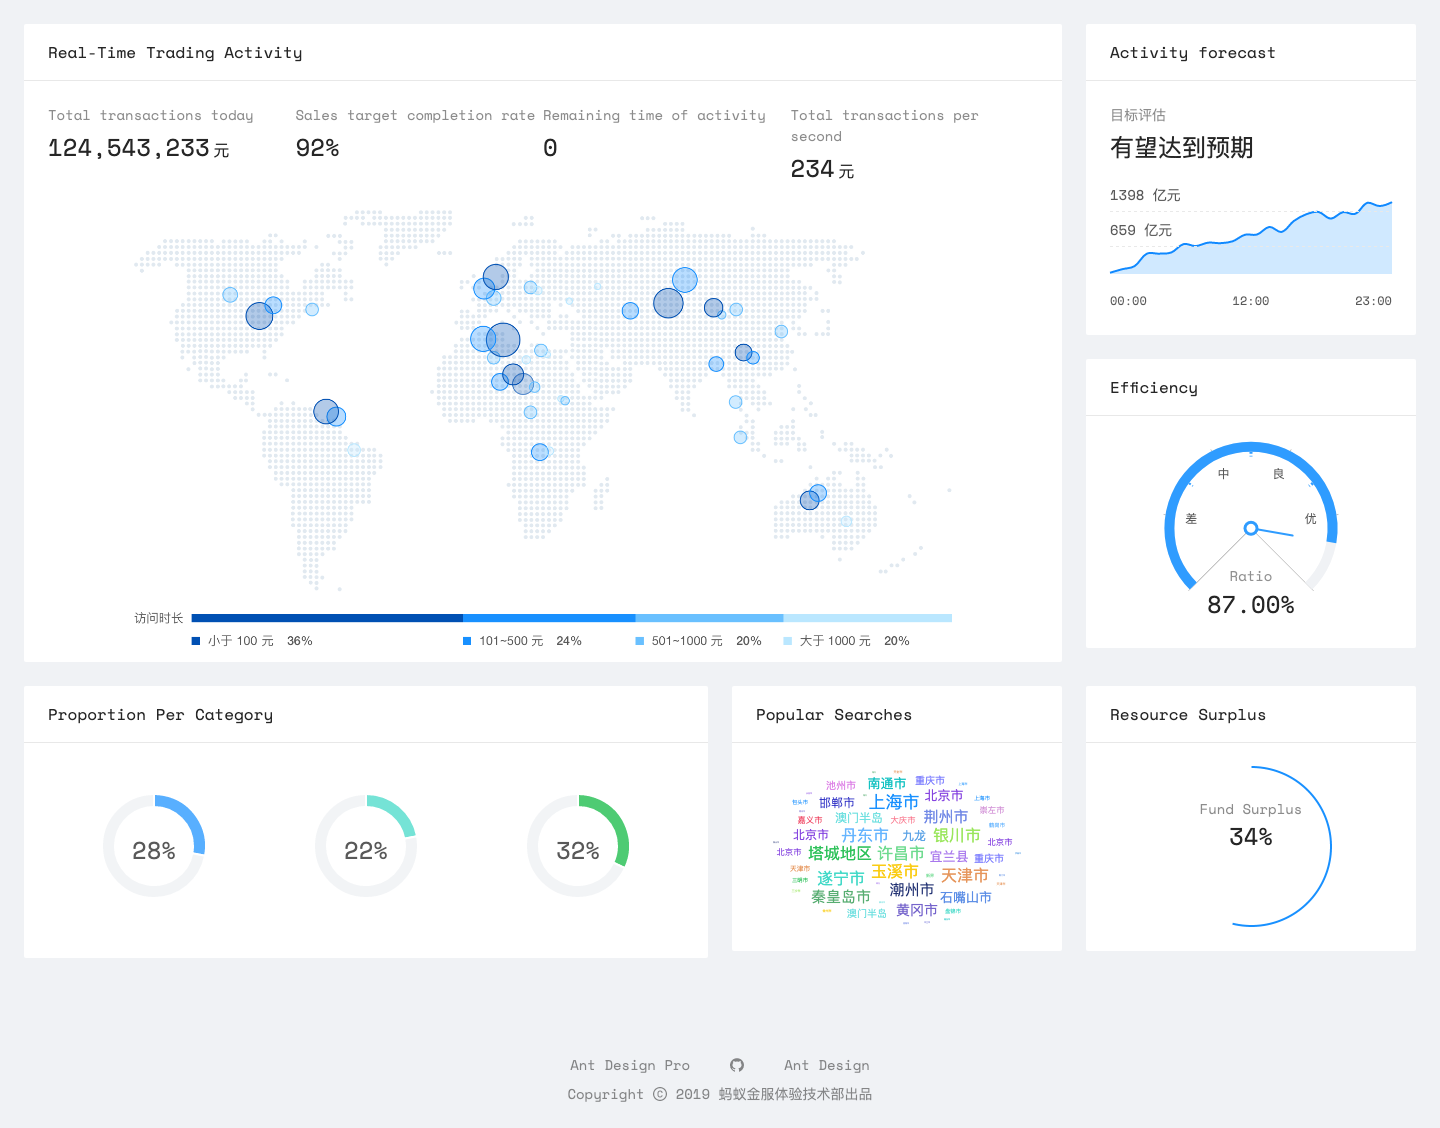1440x1128 pixels.
Task: Click the 501~1000 元 legend marker
Action: [x=640, y=641]
